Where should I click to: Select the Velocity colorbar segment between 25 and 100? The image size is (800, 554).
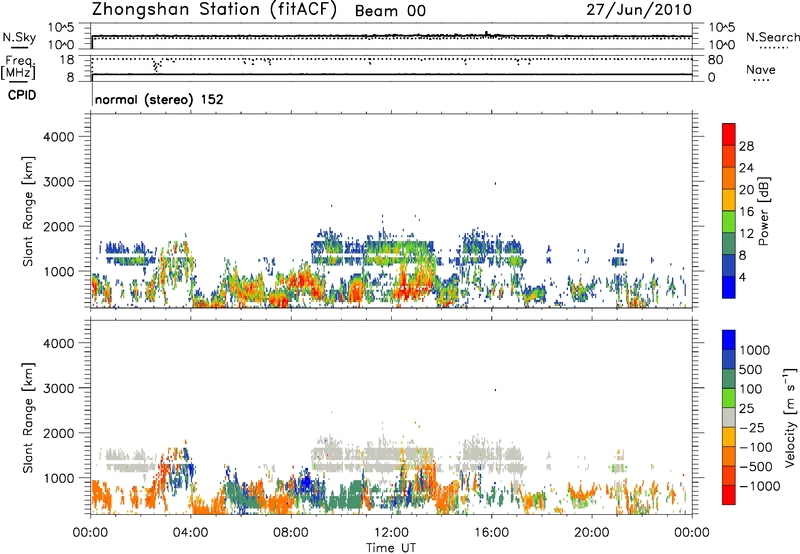click(729, 398)
